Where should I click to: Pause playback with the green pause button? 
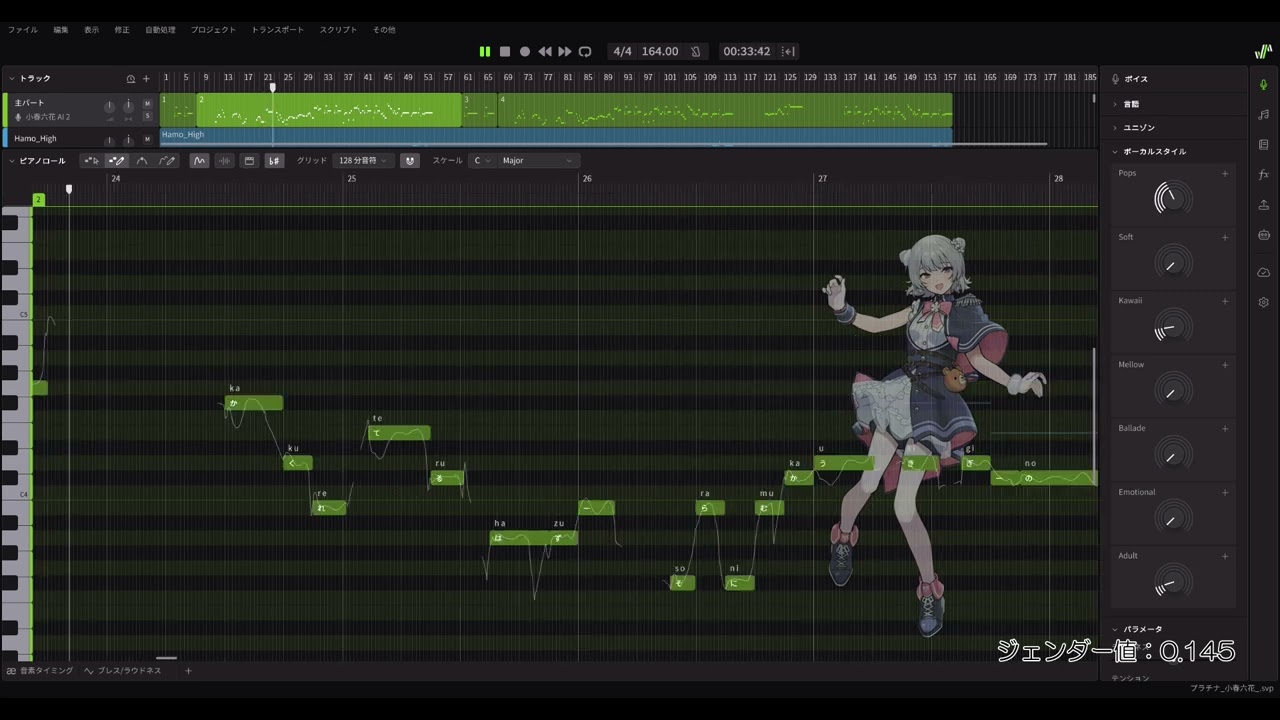click(485, 51)
